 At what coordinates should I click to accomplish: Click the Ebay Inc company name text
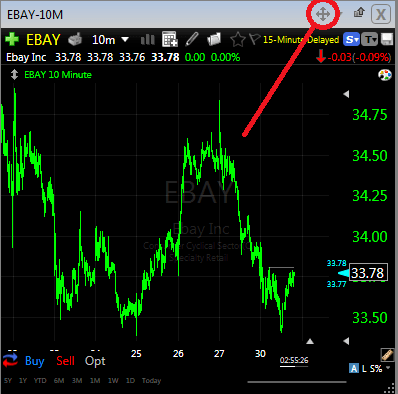click(x=26, y=57)
